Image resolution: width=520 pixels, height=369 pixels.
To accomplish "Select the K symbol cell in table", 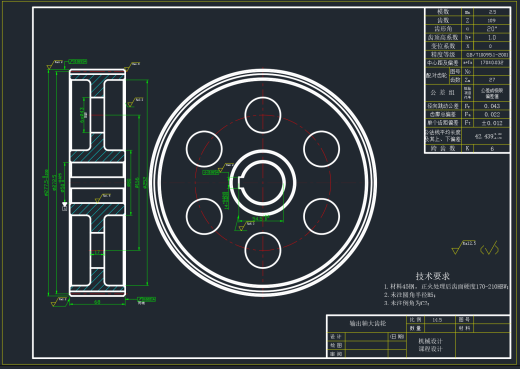I will (467, 148).
